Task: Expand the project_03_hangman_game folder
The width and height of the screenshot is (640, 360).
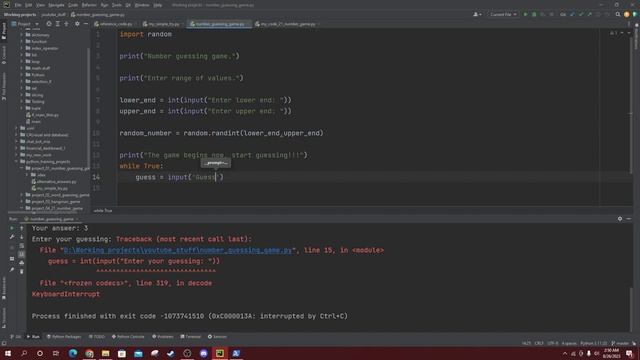Action: [x=22, y=202]
